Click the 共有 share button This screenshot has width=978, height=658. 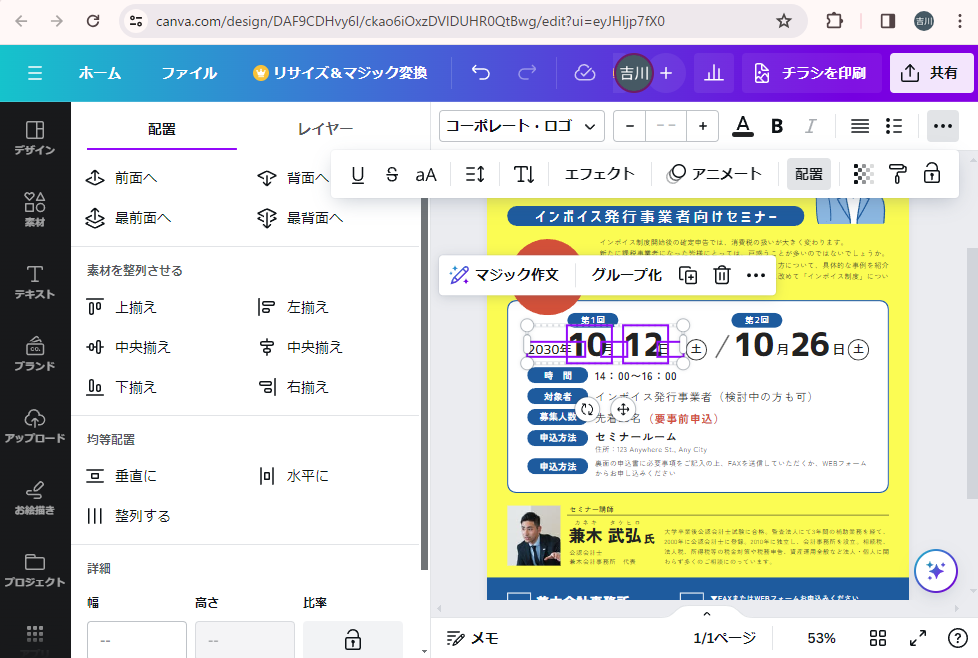931,73
